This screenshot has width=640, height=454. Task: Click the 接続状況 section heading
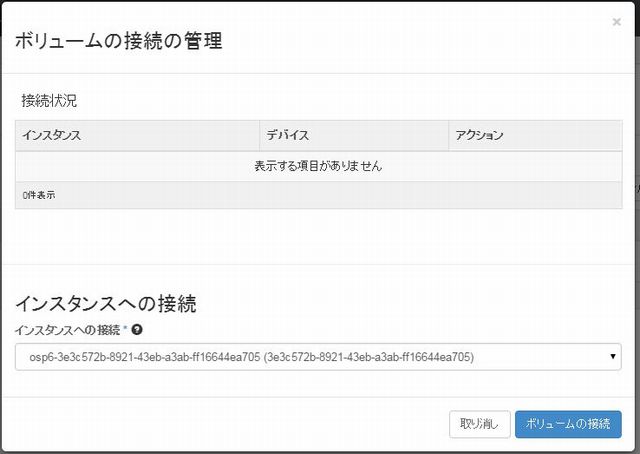pos(48,101)
